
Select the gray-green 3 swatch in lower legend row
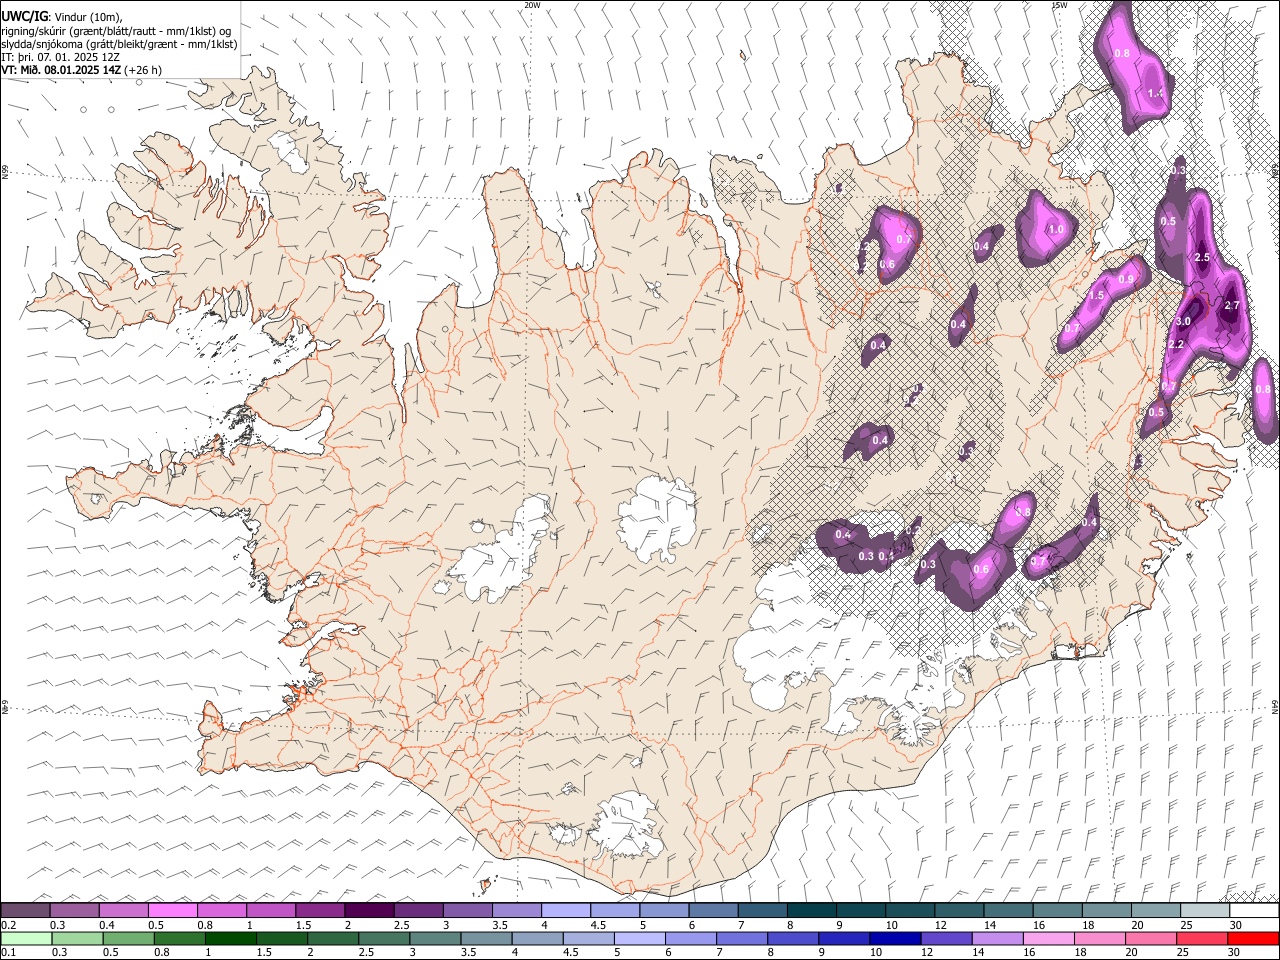(435, 938)
